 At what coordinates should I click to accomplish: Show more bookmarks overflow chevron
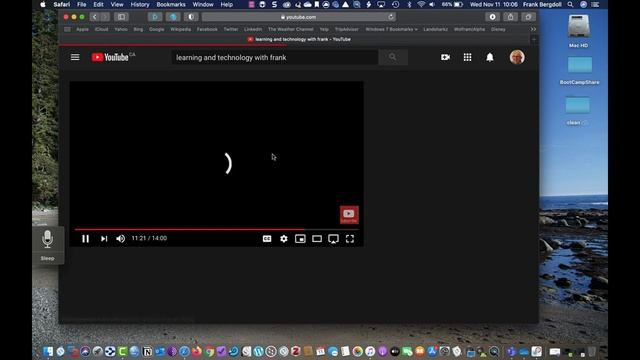point(533,29)
